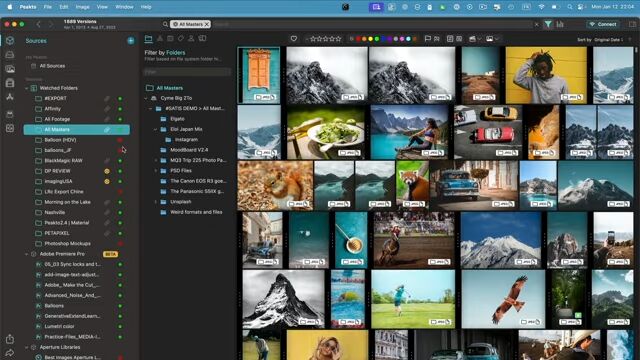The height and width of the screenshot is (360, 640).
Task: Click the Connect button
Action: coord(603,24)
